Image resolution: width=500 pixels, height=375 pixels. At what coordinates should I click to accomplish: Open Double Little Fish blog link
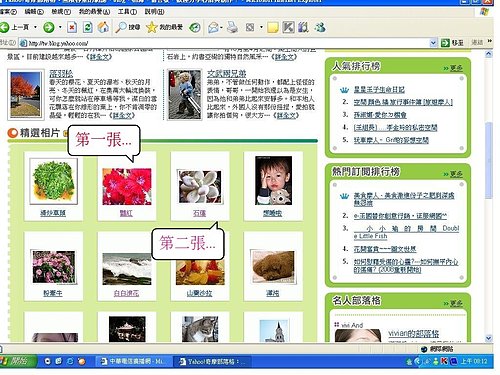[406, 232]
